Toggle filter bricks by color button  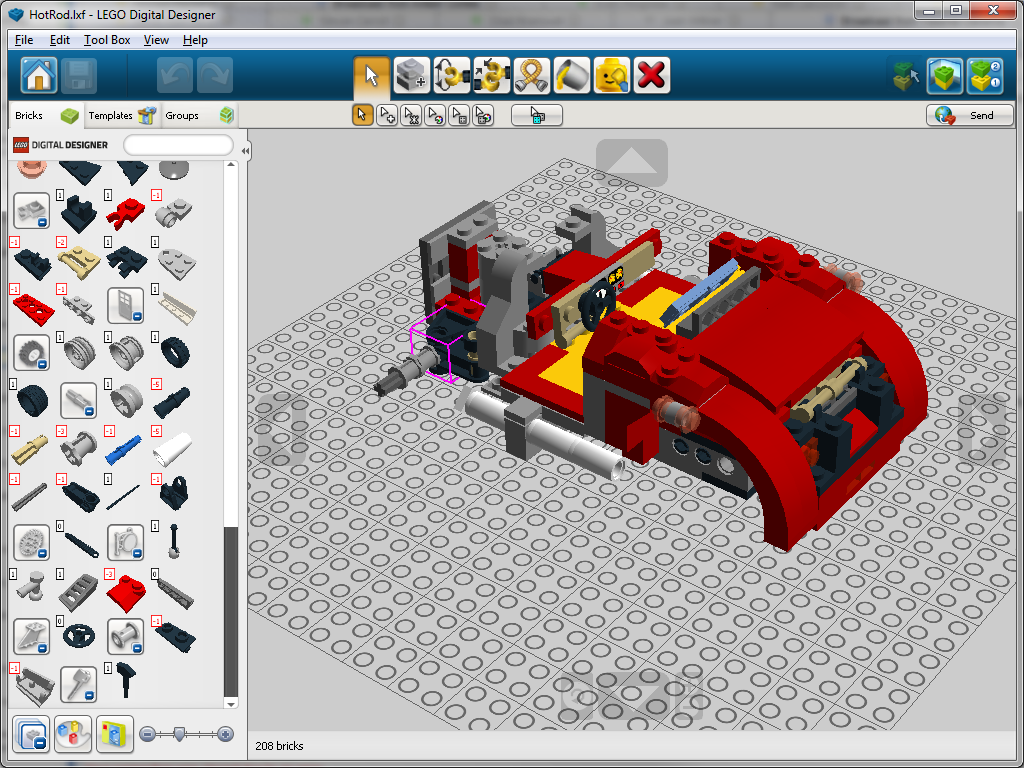[x=72, y=734]
